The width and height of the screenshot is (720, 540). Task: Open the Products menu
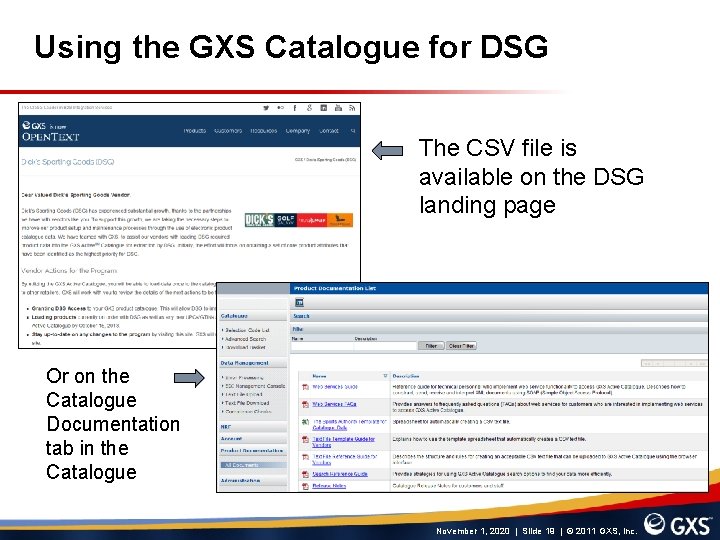[195, 131]
